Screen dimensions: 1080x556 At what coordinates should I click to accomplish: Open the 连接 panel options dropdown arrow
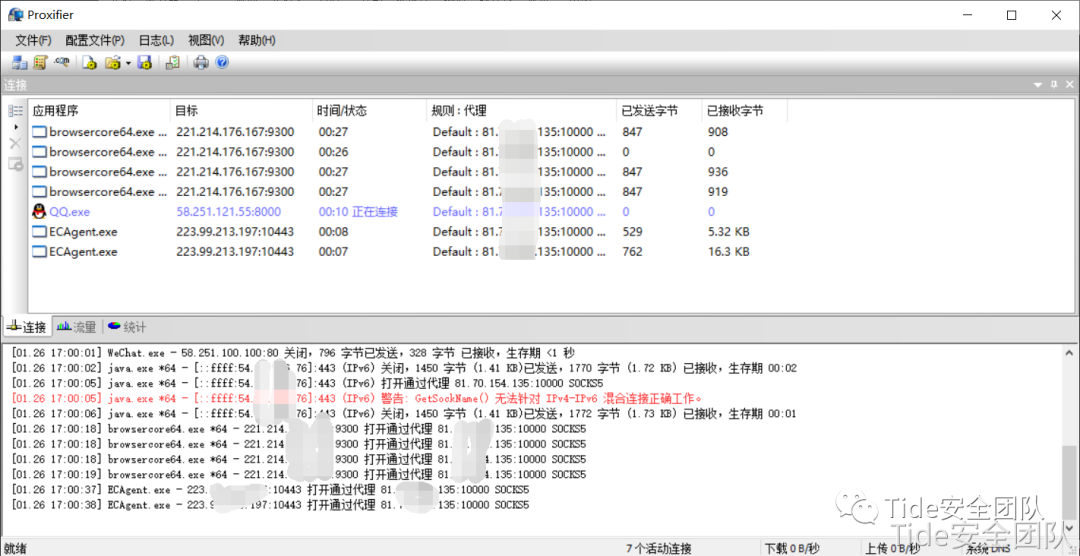click(x=1038, y=85)
